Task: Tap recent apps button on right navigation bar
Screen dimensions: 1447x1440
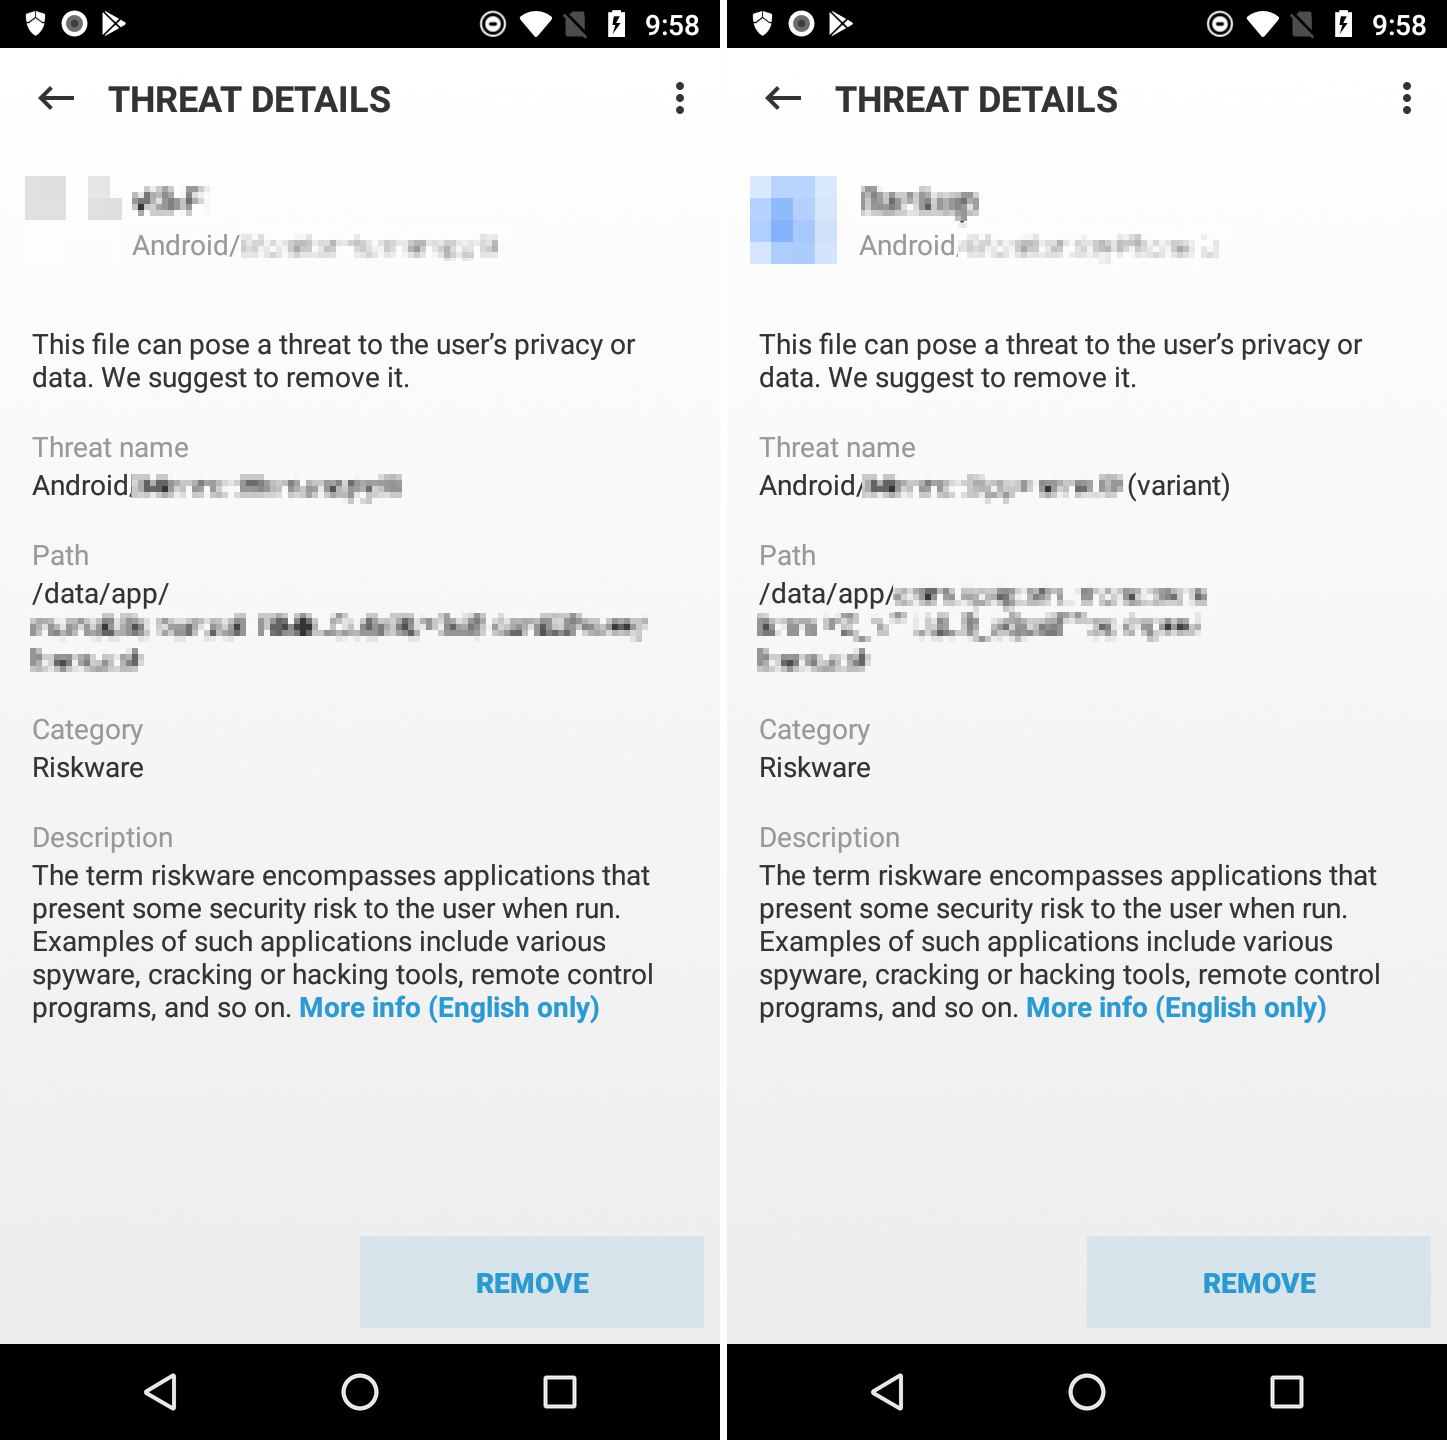Action: [1287, 1392]
